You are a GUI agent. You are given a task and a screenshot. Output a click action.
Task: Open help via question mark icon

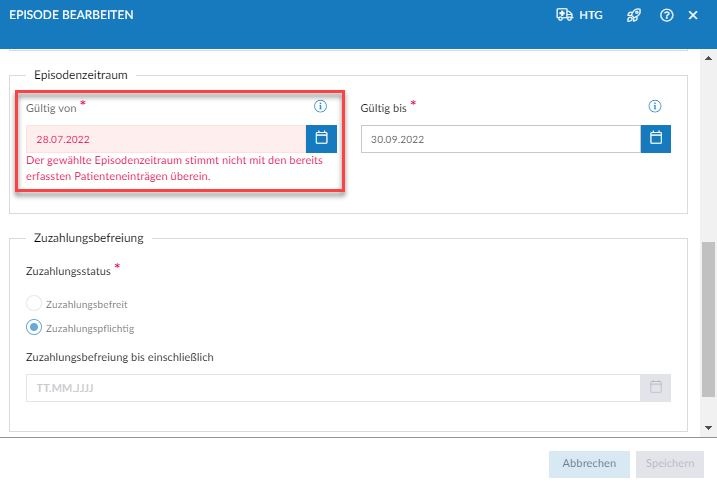[666, 15]
